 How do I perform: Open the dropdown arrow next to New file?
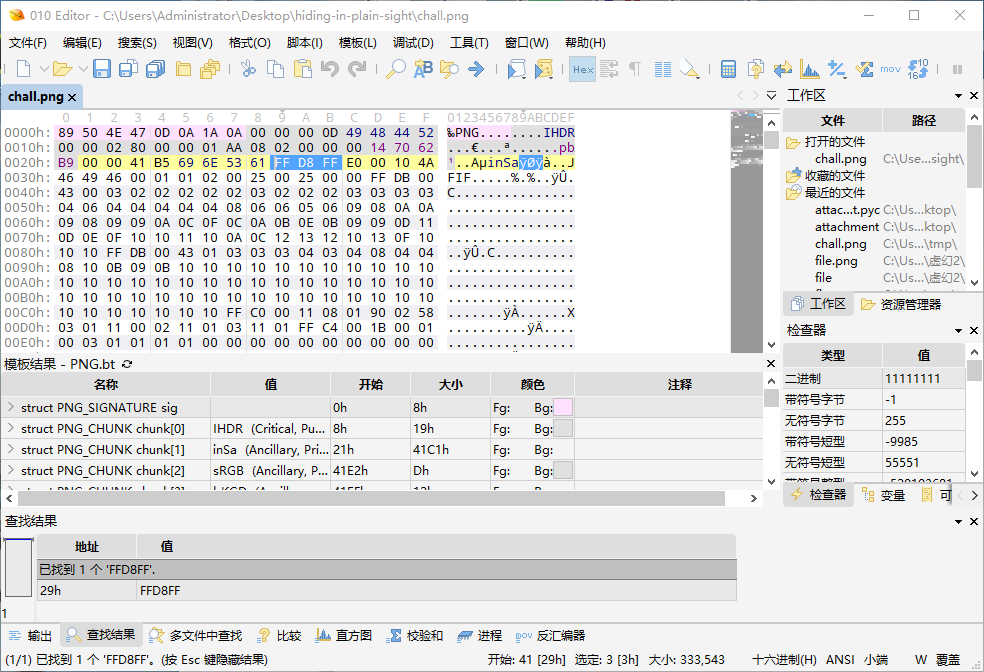(x=44, y=69)
